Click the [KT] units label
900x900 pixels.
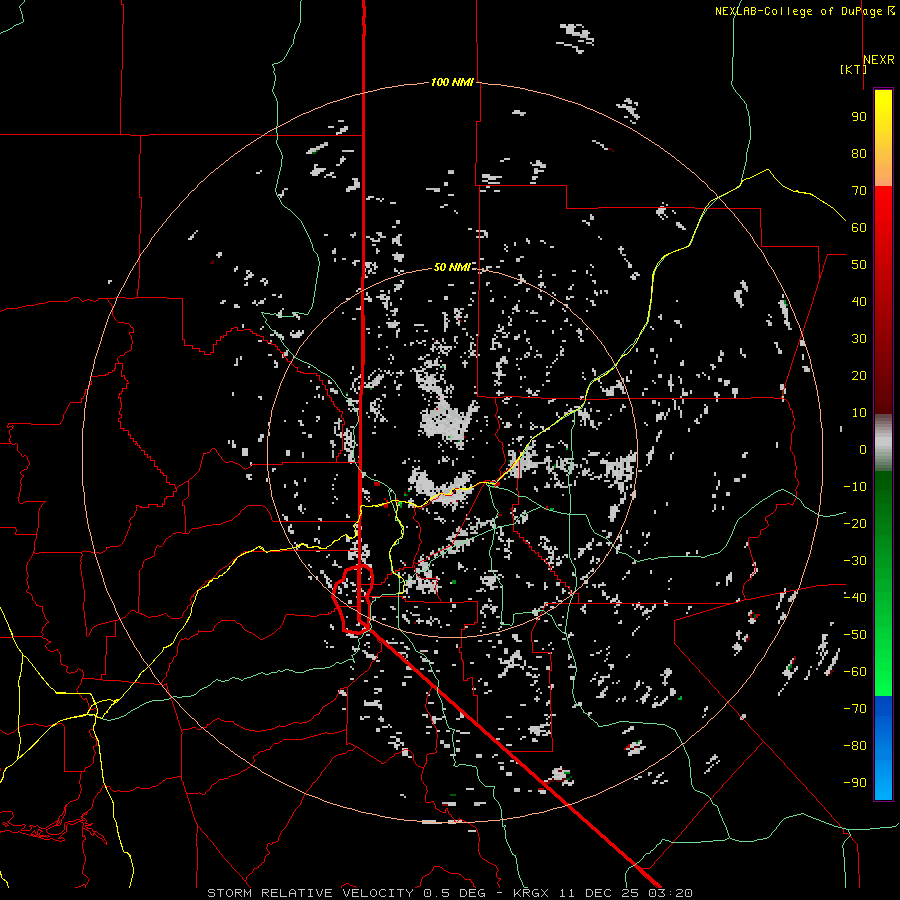(853, 69)
